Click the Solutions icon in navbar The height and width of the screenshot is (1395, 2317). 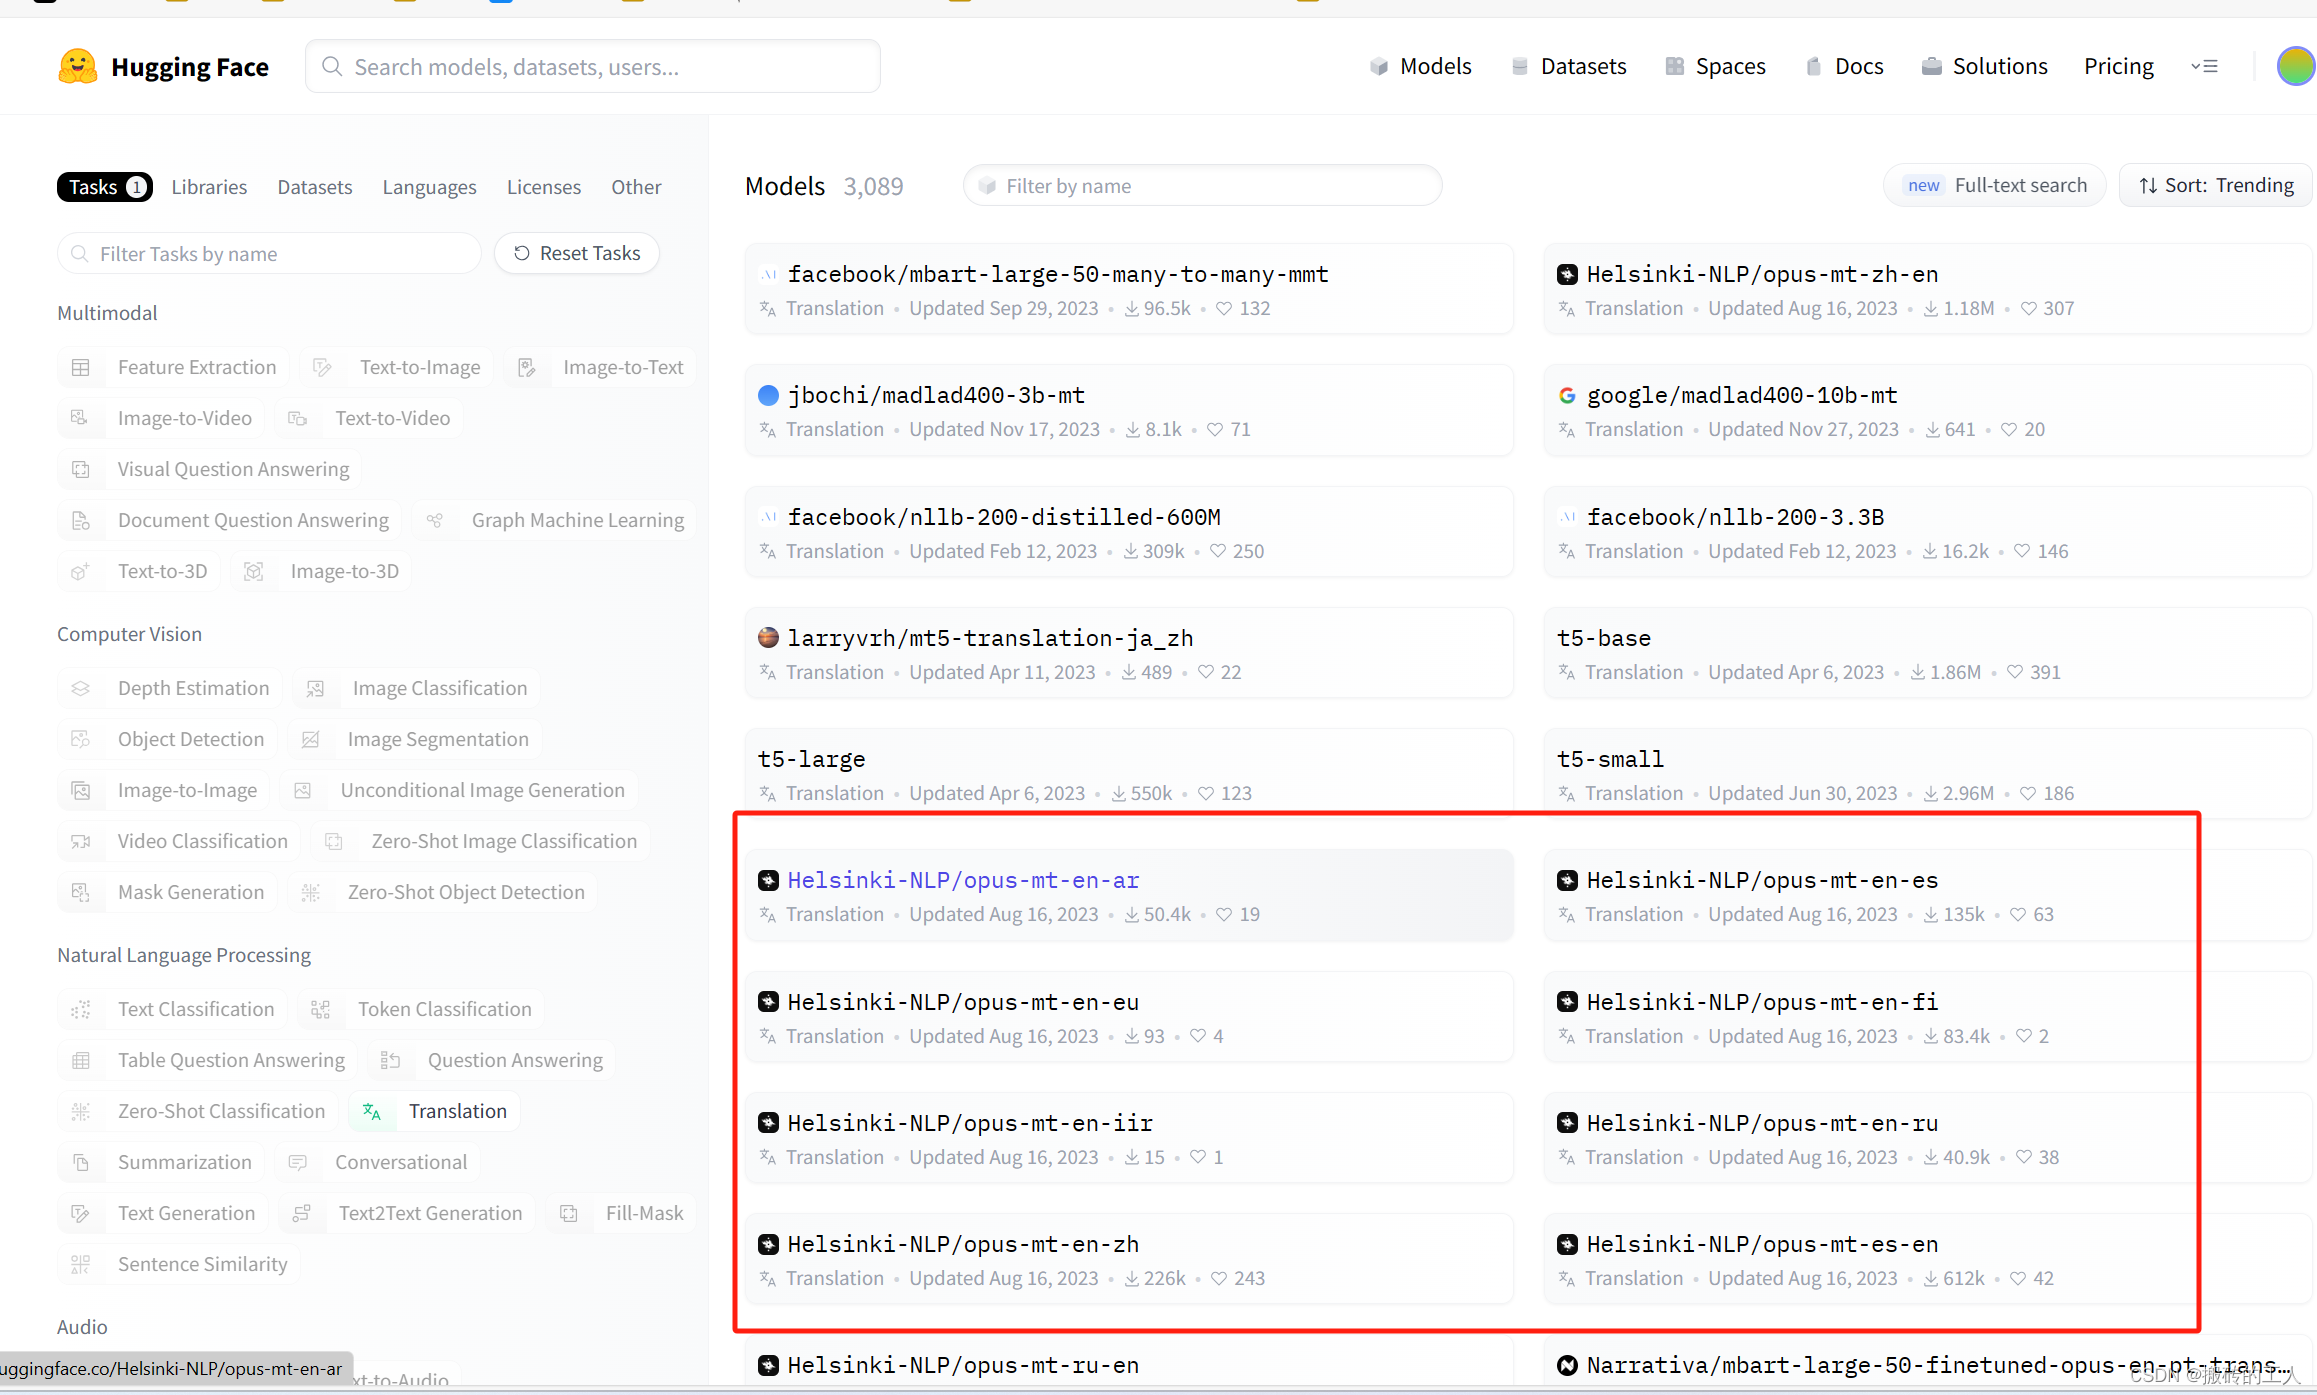[x=1932, y=67]
